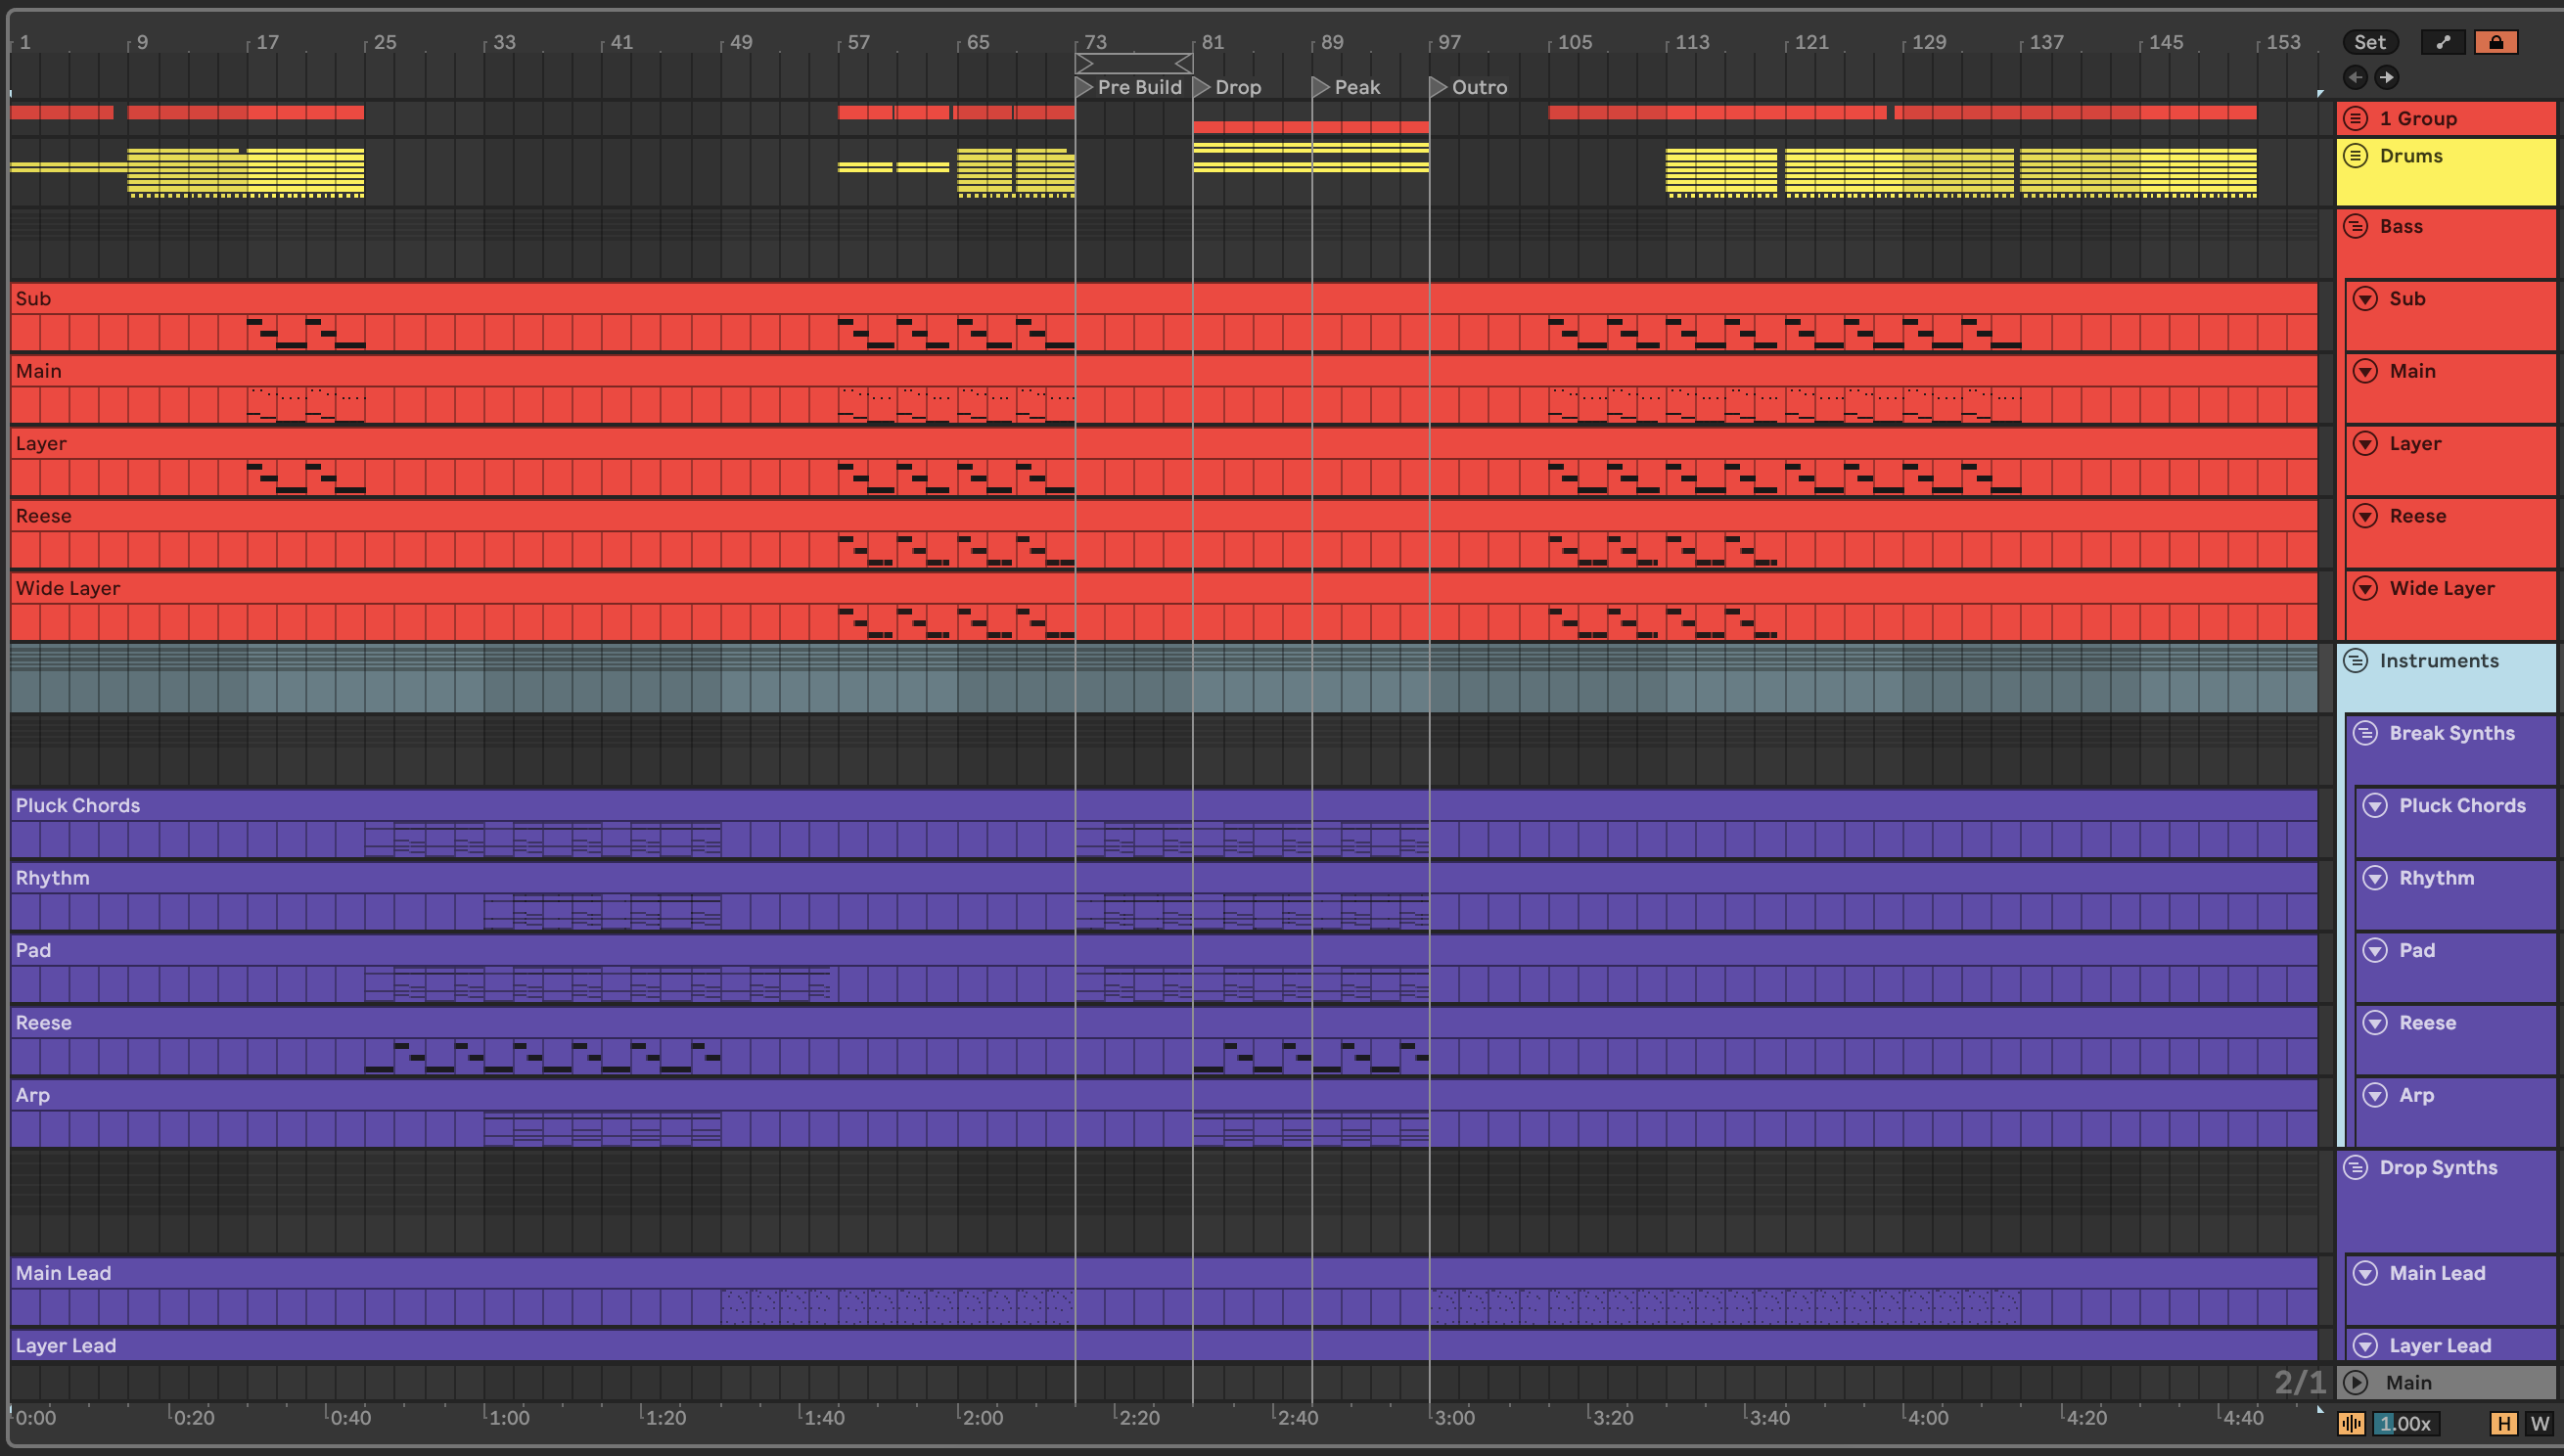Fold the Instruments group track
The image size is (2564, 1456).
(x=2357, y=661)
